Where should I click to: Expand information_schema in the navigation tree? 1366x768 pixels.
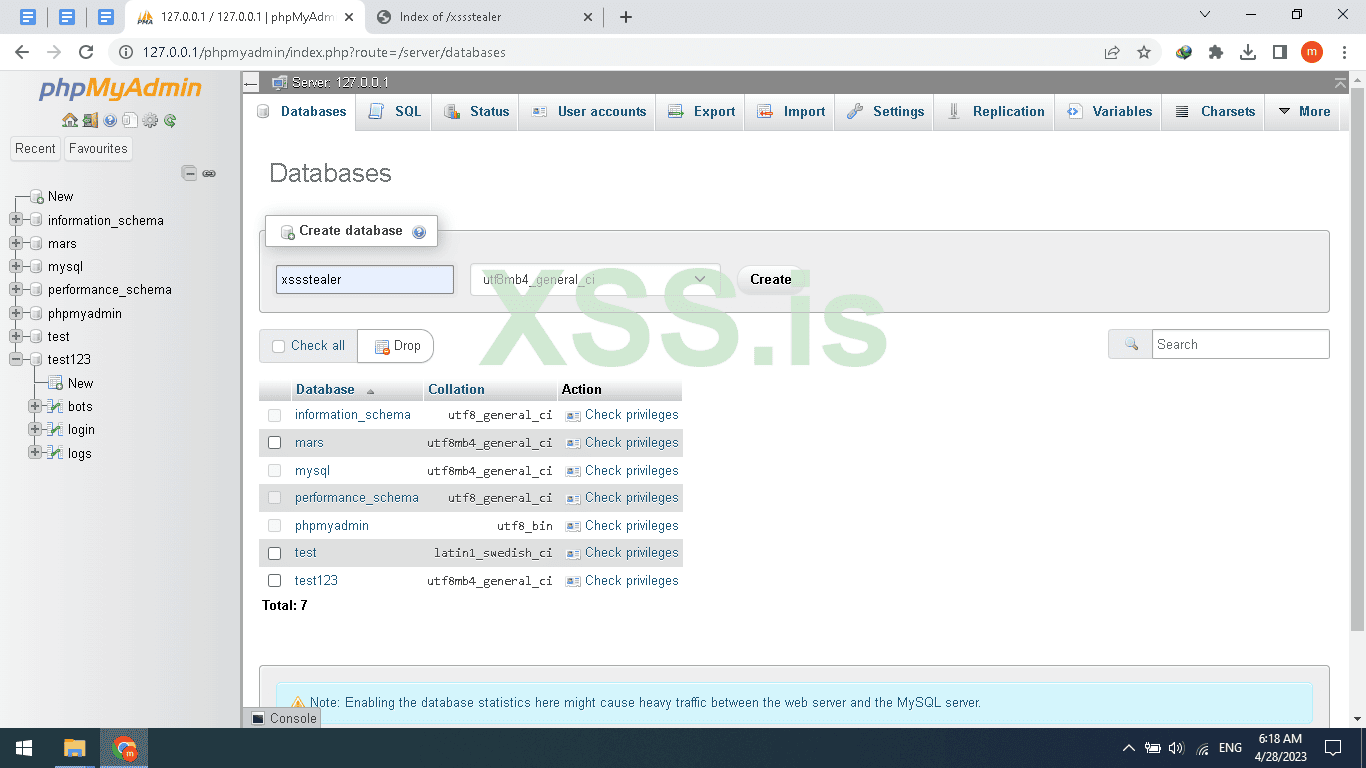pos(16,220)
